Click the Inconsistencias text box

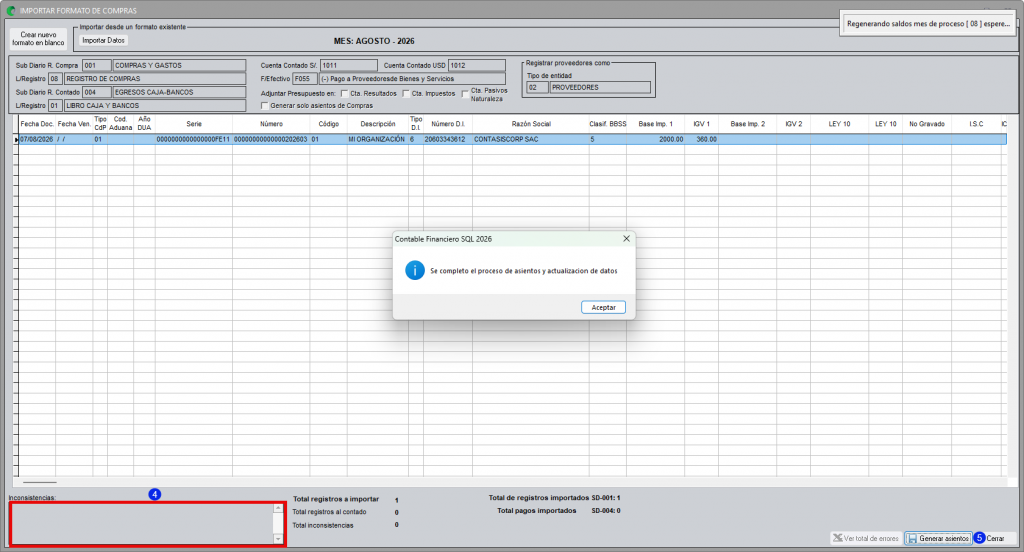142,524
